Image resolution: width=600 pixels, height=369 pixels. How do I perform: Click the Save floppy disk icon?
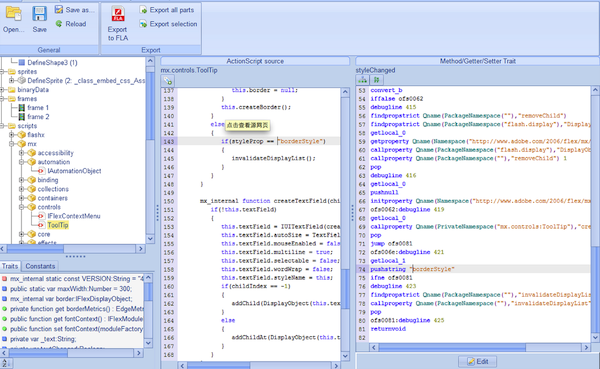(39, 14)
